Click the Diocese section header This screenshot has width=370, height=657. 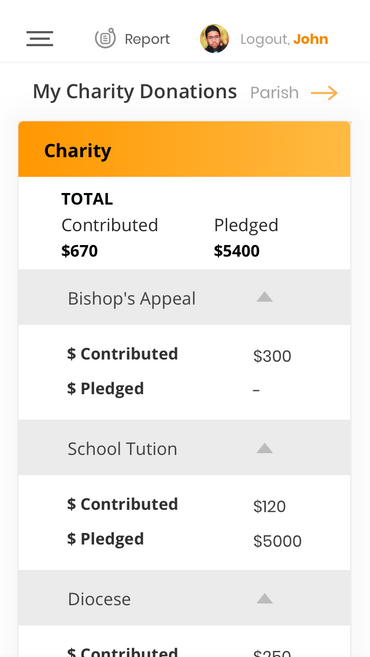[184, 598]
